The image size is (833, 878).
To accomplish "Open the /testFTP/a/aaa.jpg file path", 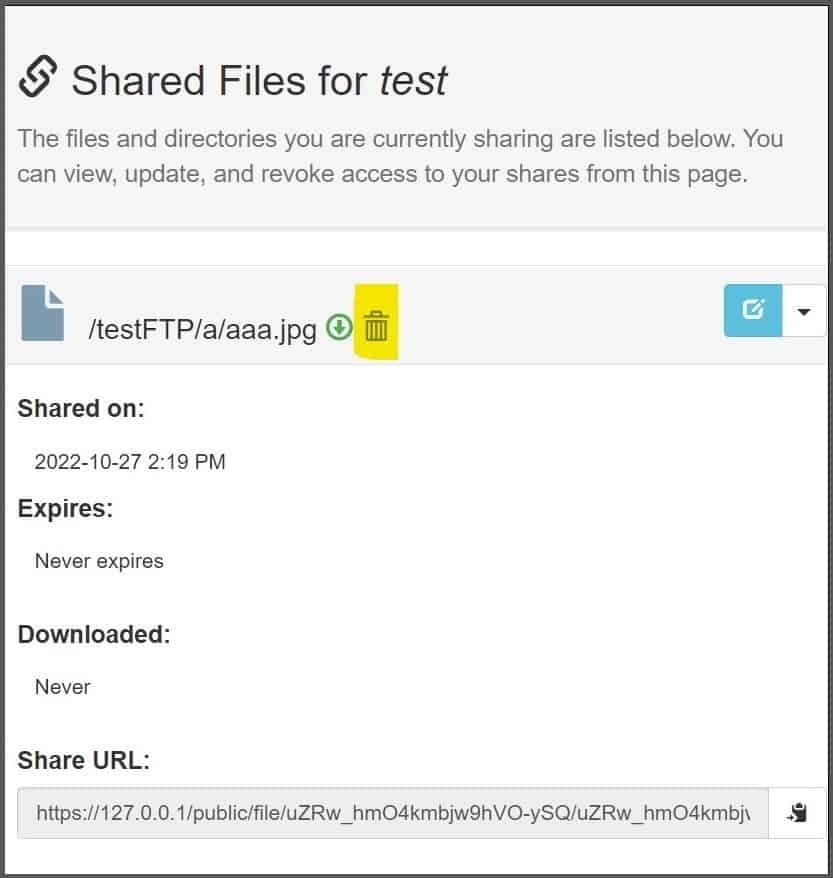I will click(202, 328).
